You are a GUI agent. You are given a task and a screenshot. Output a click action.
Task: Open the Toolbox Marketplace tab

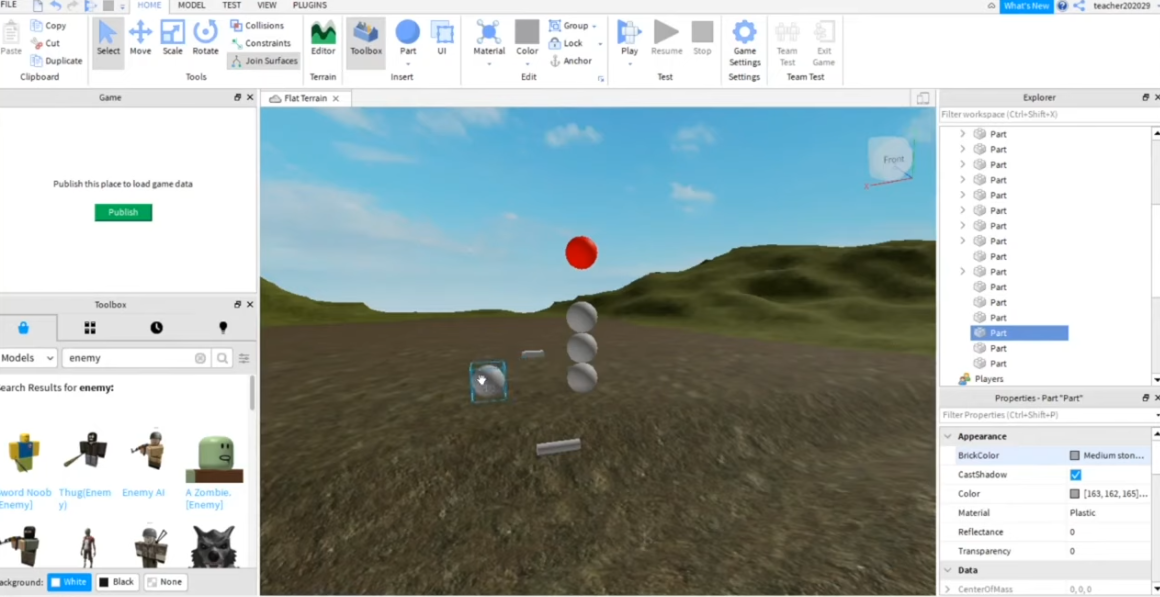23,328
